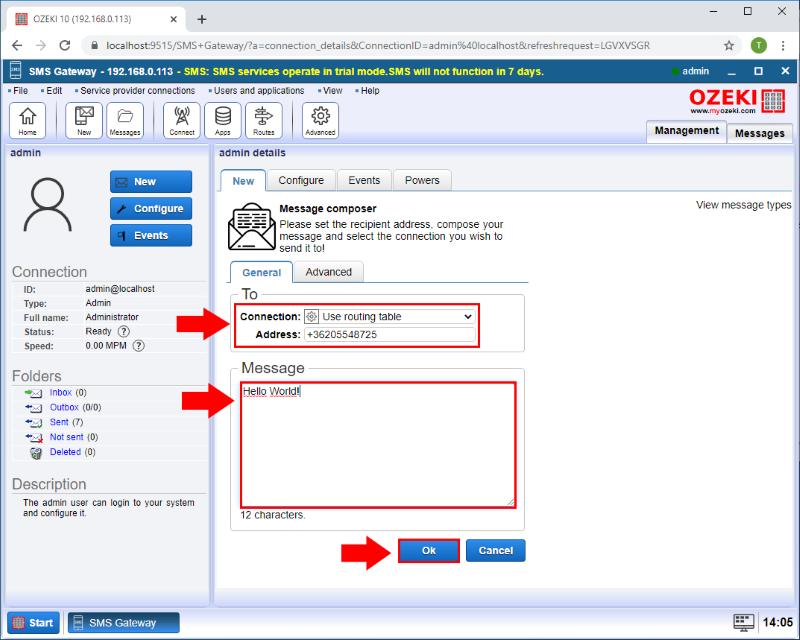Select the New tab in admin details
Viewport: 800px width, 640px height.
tap(243, 181)
